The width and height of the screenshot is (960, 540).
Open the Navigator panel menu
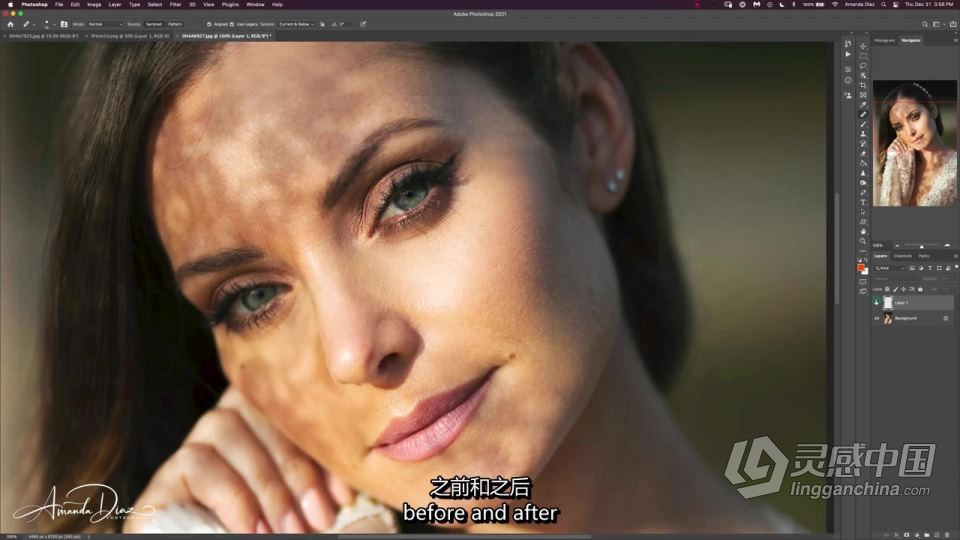tap(956, 40)
